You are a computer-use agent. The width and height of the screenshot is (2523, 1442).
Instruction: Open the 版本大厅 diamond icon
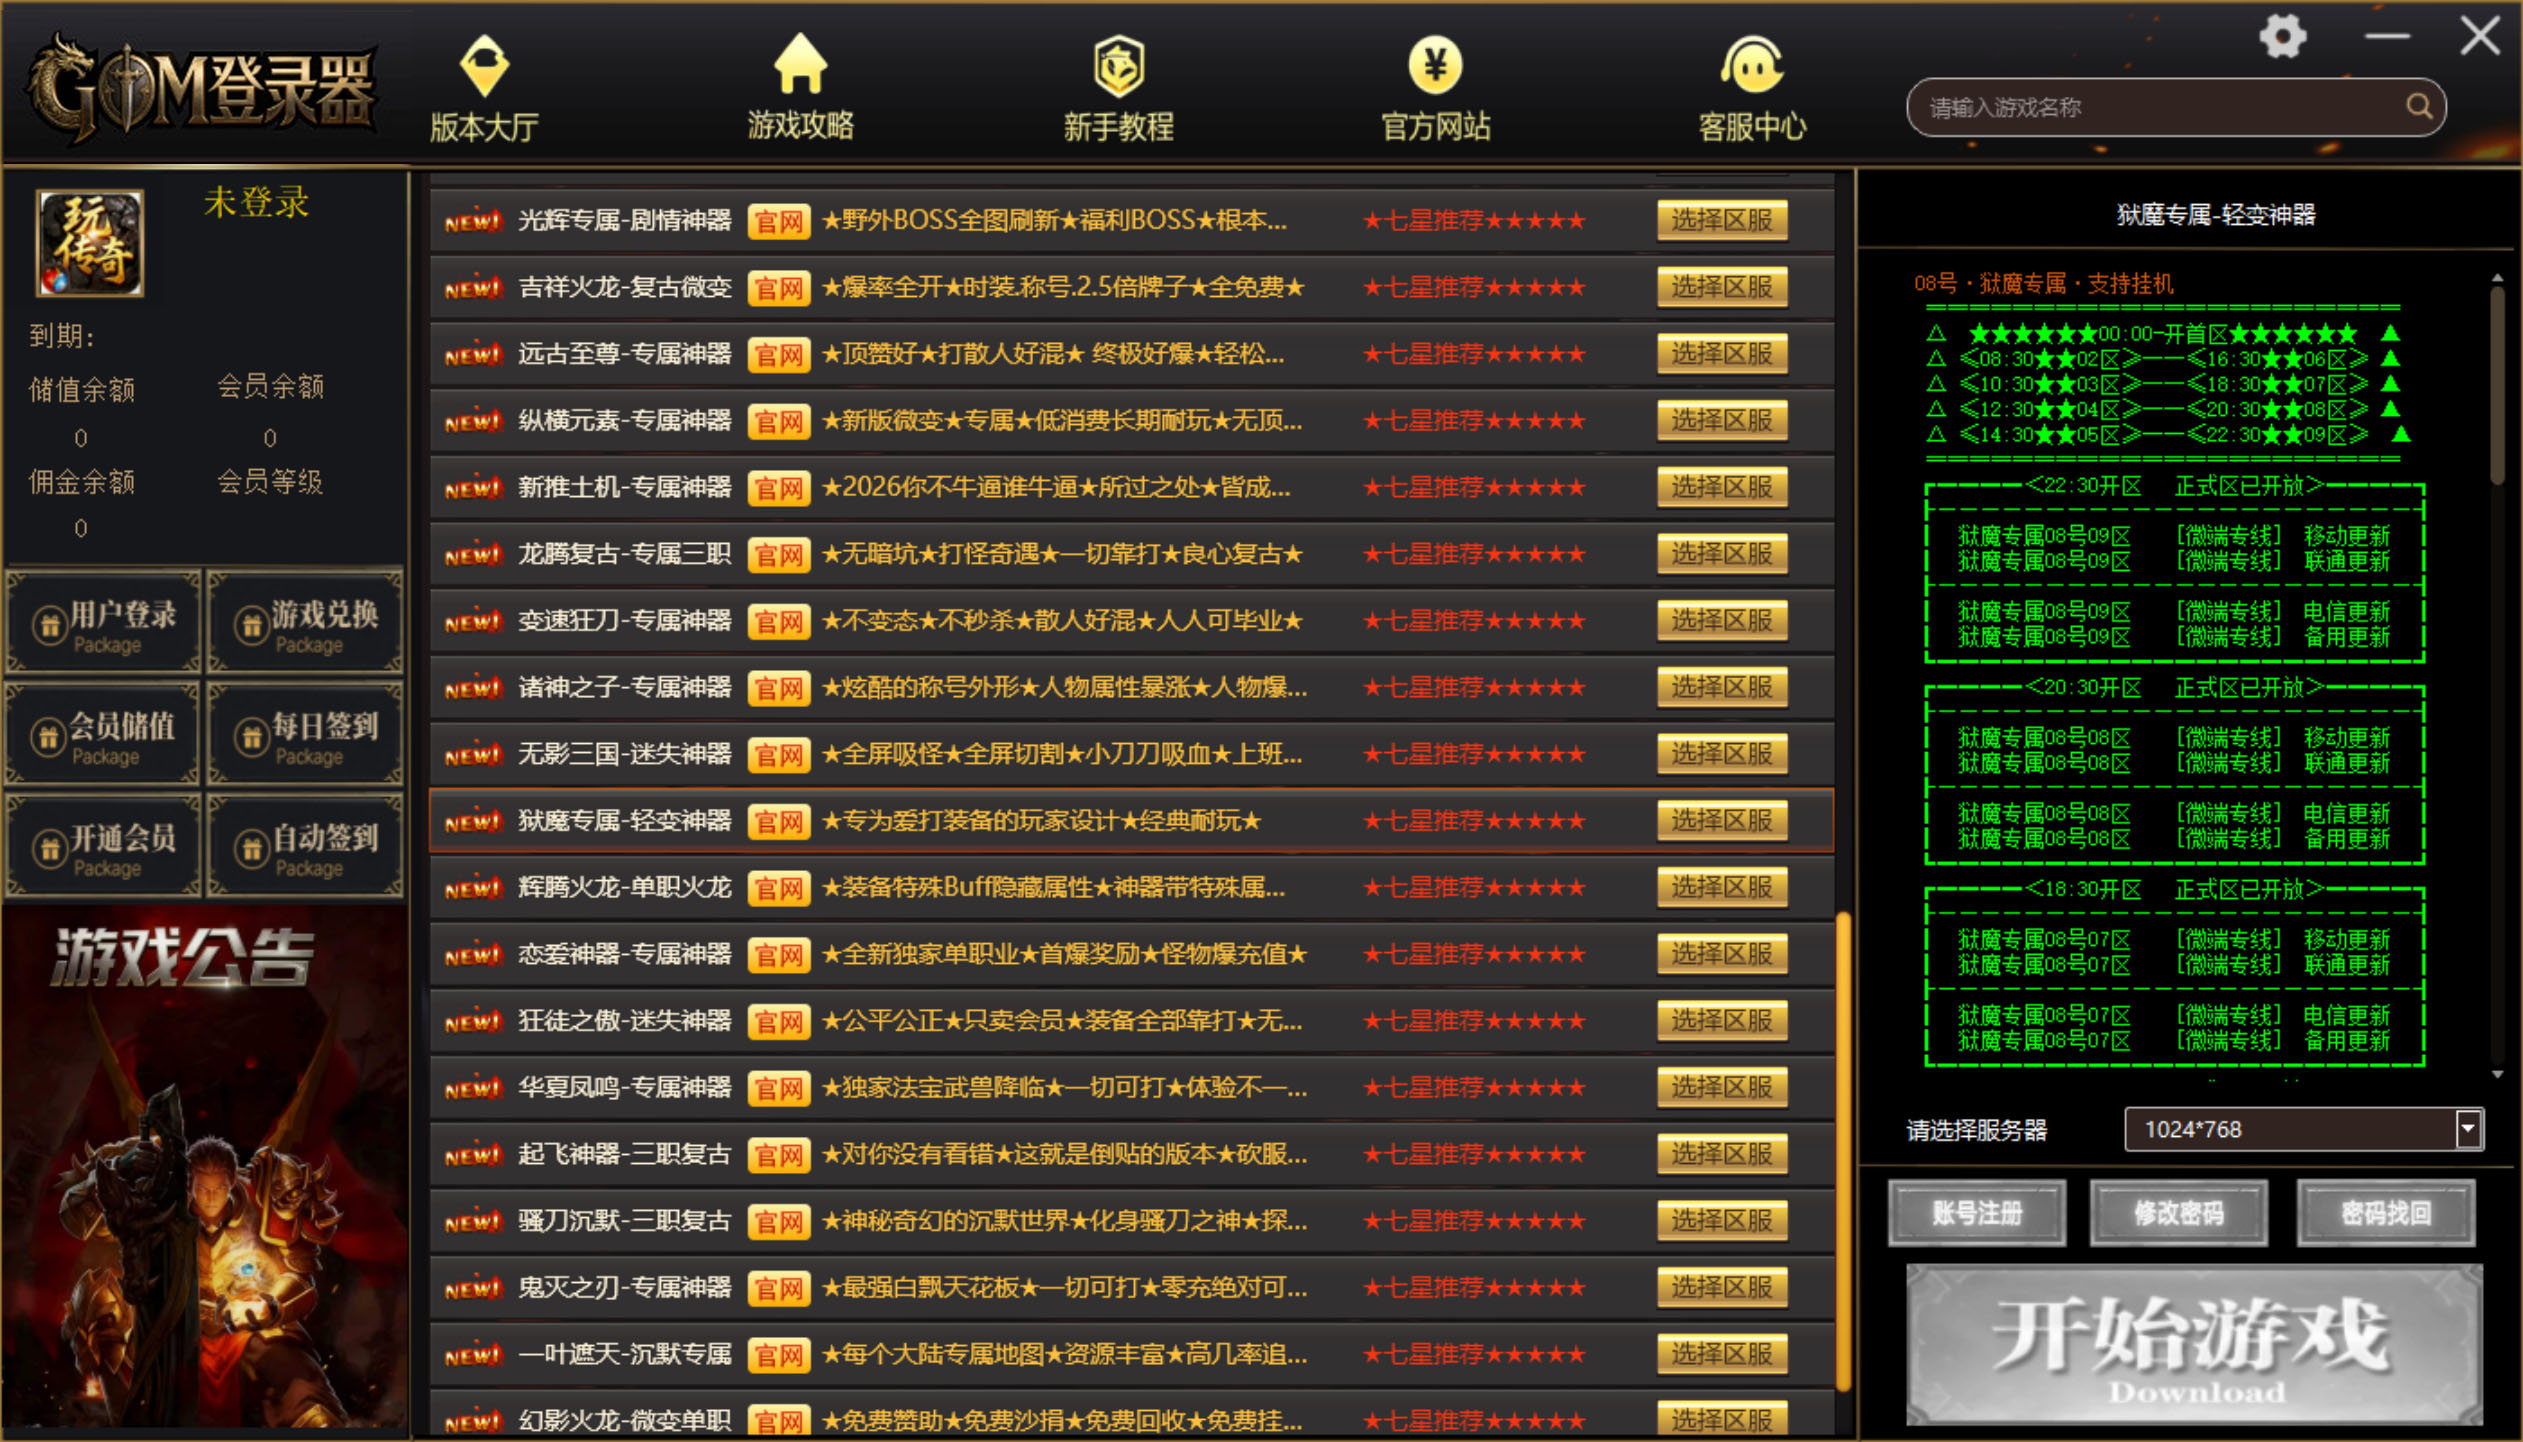pyautogui.click(x=484, y=66)
